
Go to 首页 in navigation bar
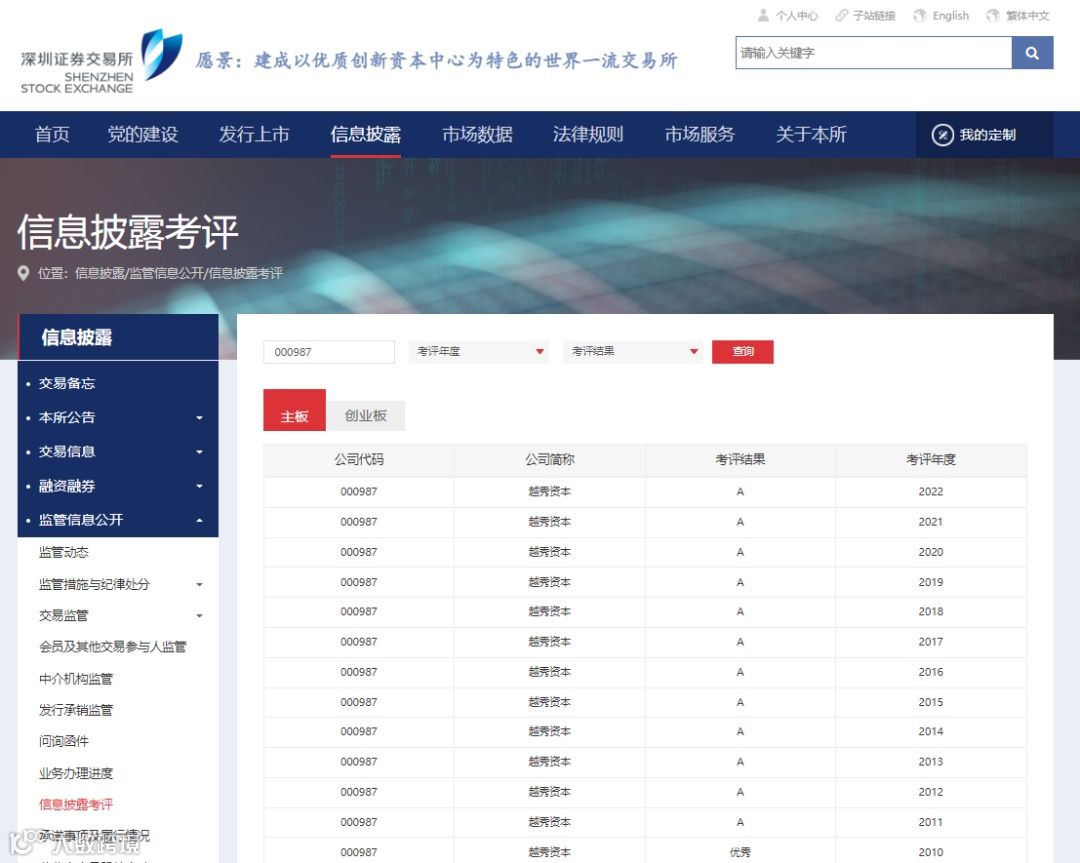click(52, 134)
